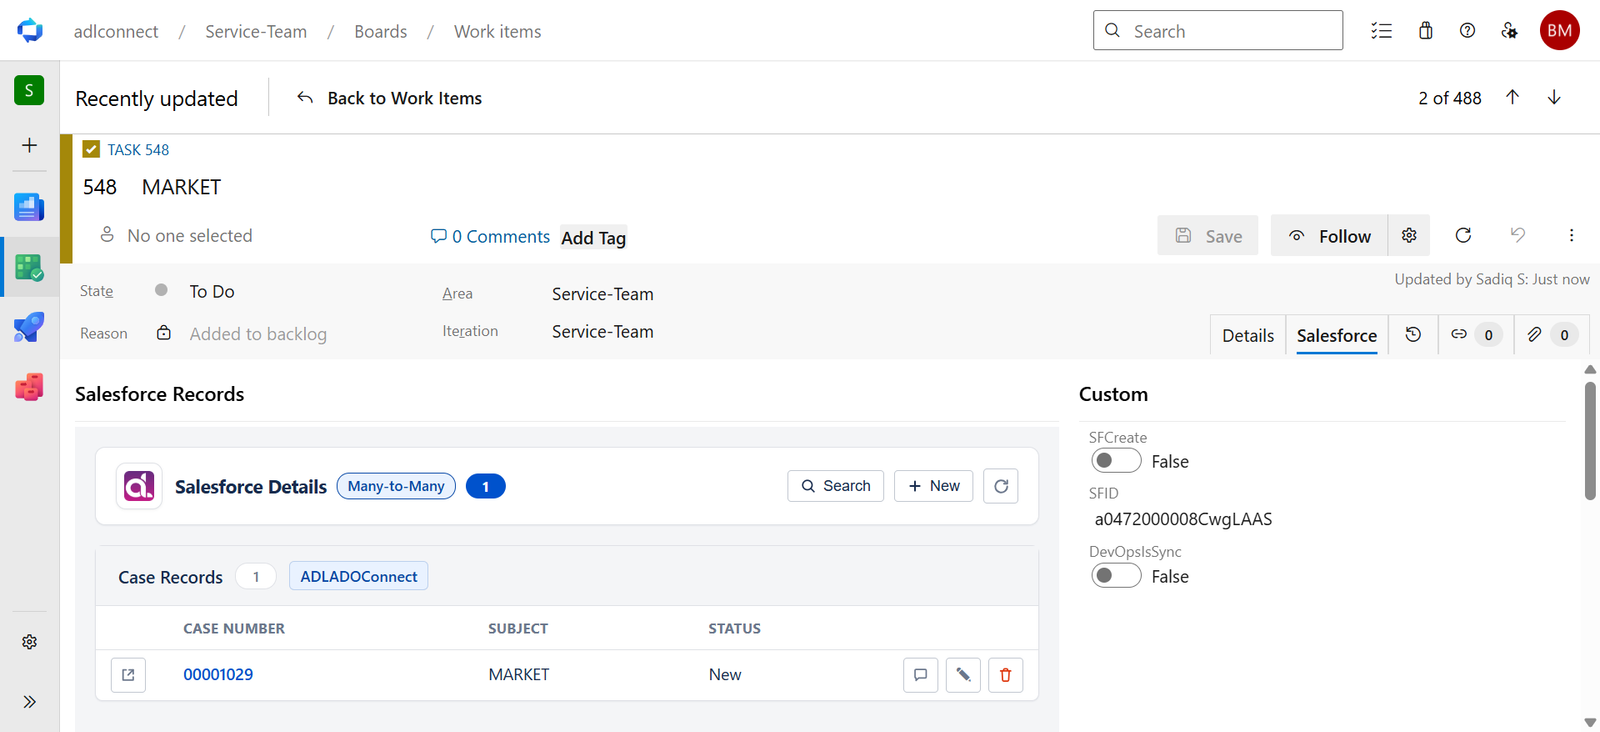Click the Boards breadcrumb
Viewport: 1600px width, 732px height.
(380, 31)
